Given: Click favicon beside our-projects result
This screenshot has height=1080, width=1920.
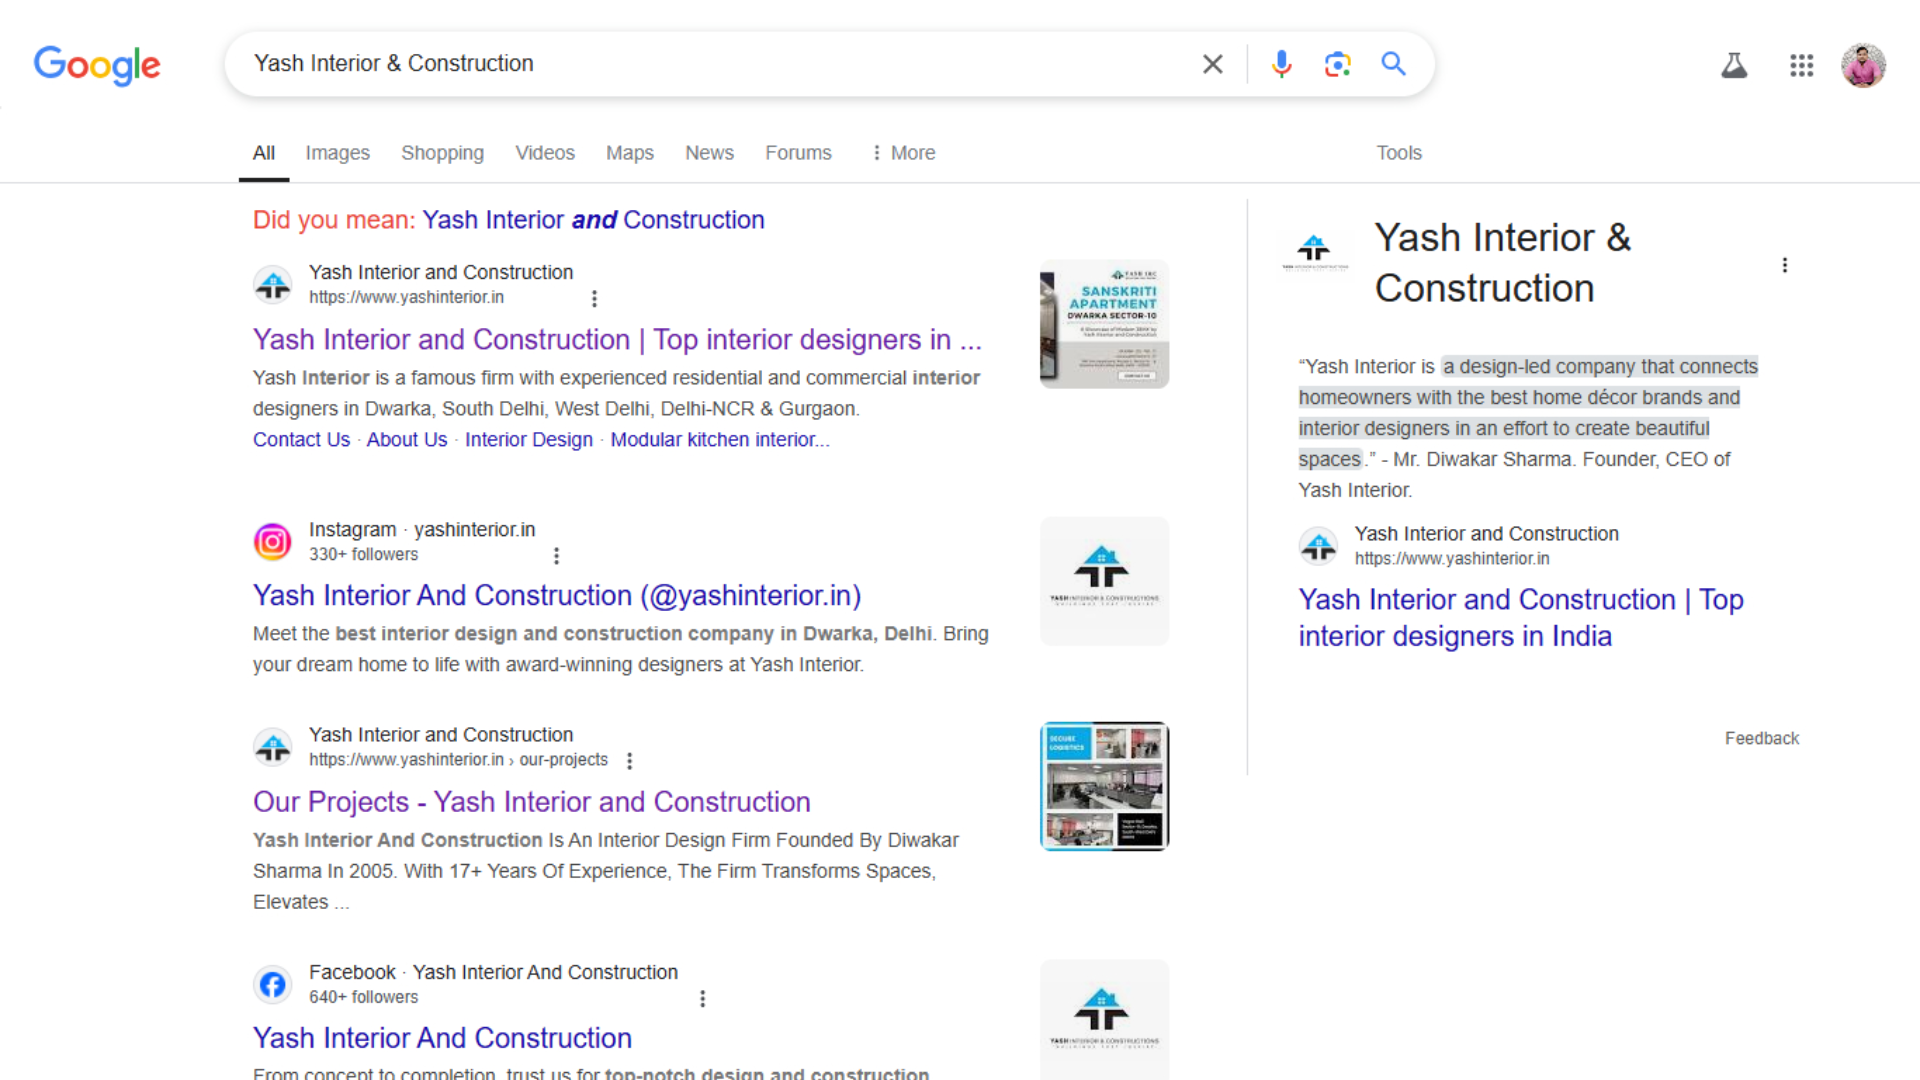Looking at the screenshot, I should 272,747.
